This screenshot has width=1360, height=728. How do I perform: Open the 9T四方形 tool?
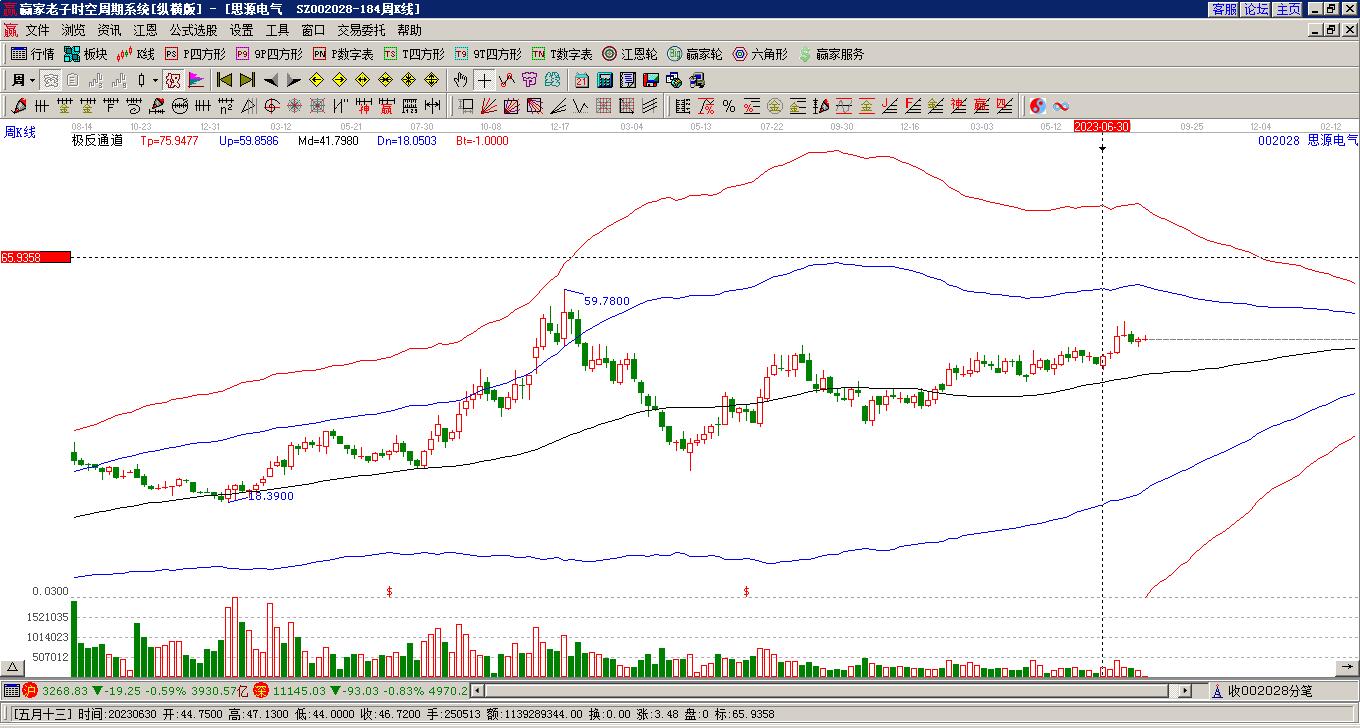pyautogui.click(x=487, y=54)
